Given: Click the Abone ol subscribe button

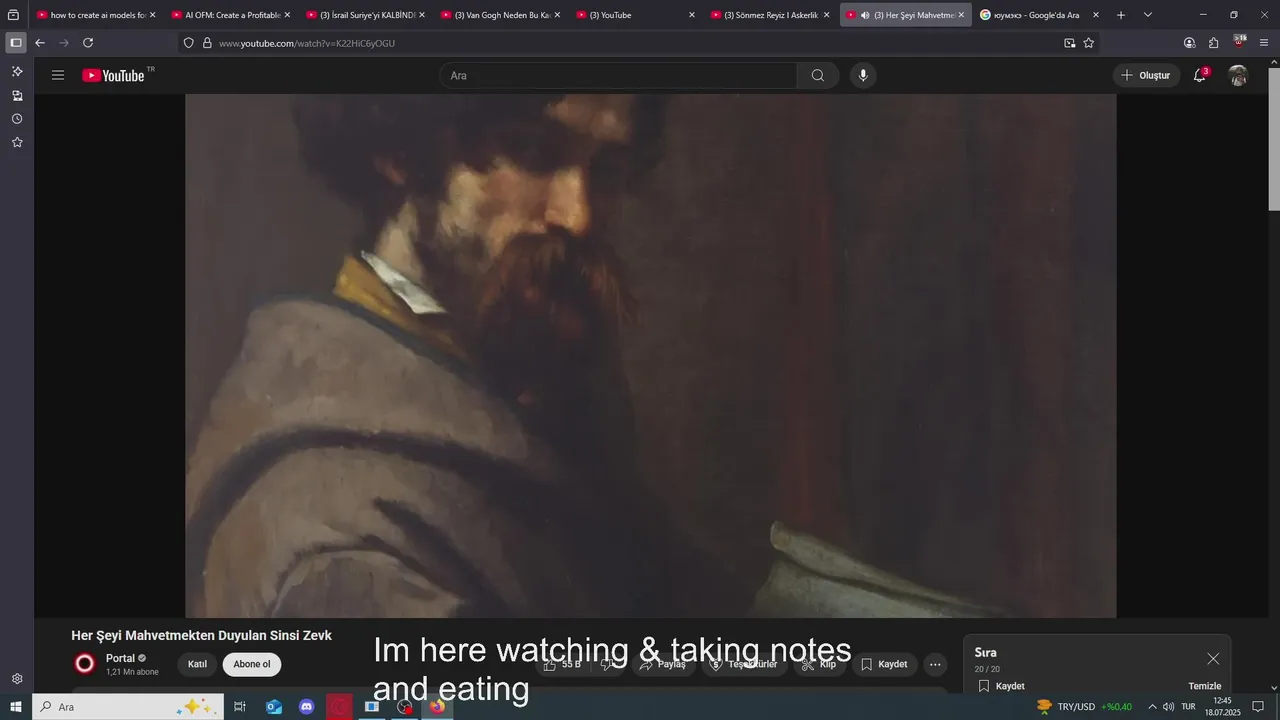Looking at the screenshot, I should click(252, 664).
